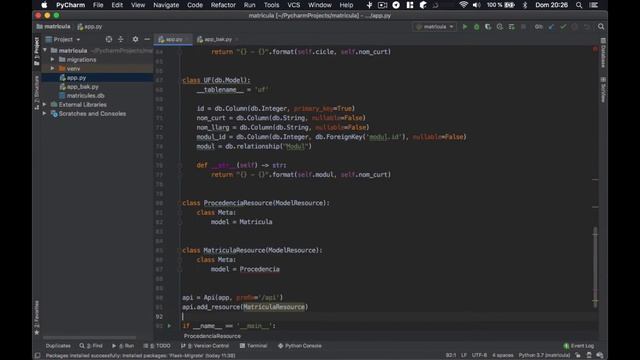Click the matricula breadcrumb in navigation bar
Image resolution: width=640 pixels, height=360 pixels.
pos(53,27)
